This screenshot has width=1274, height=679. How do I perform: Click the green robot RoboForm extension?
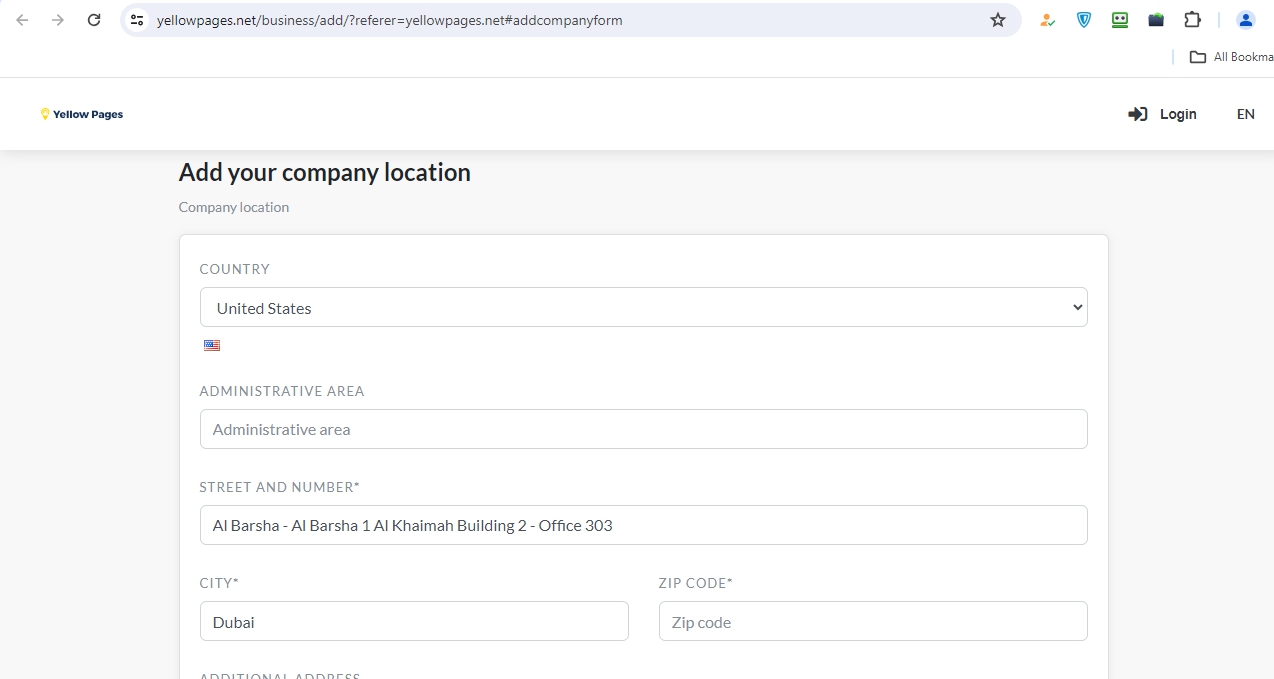pos(1120,20)
